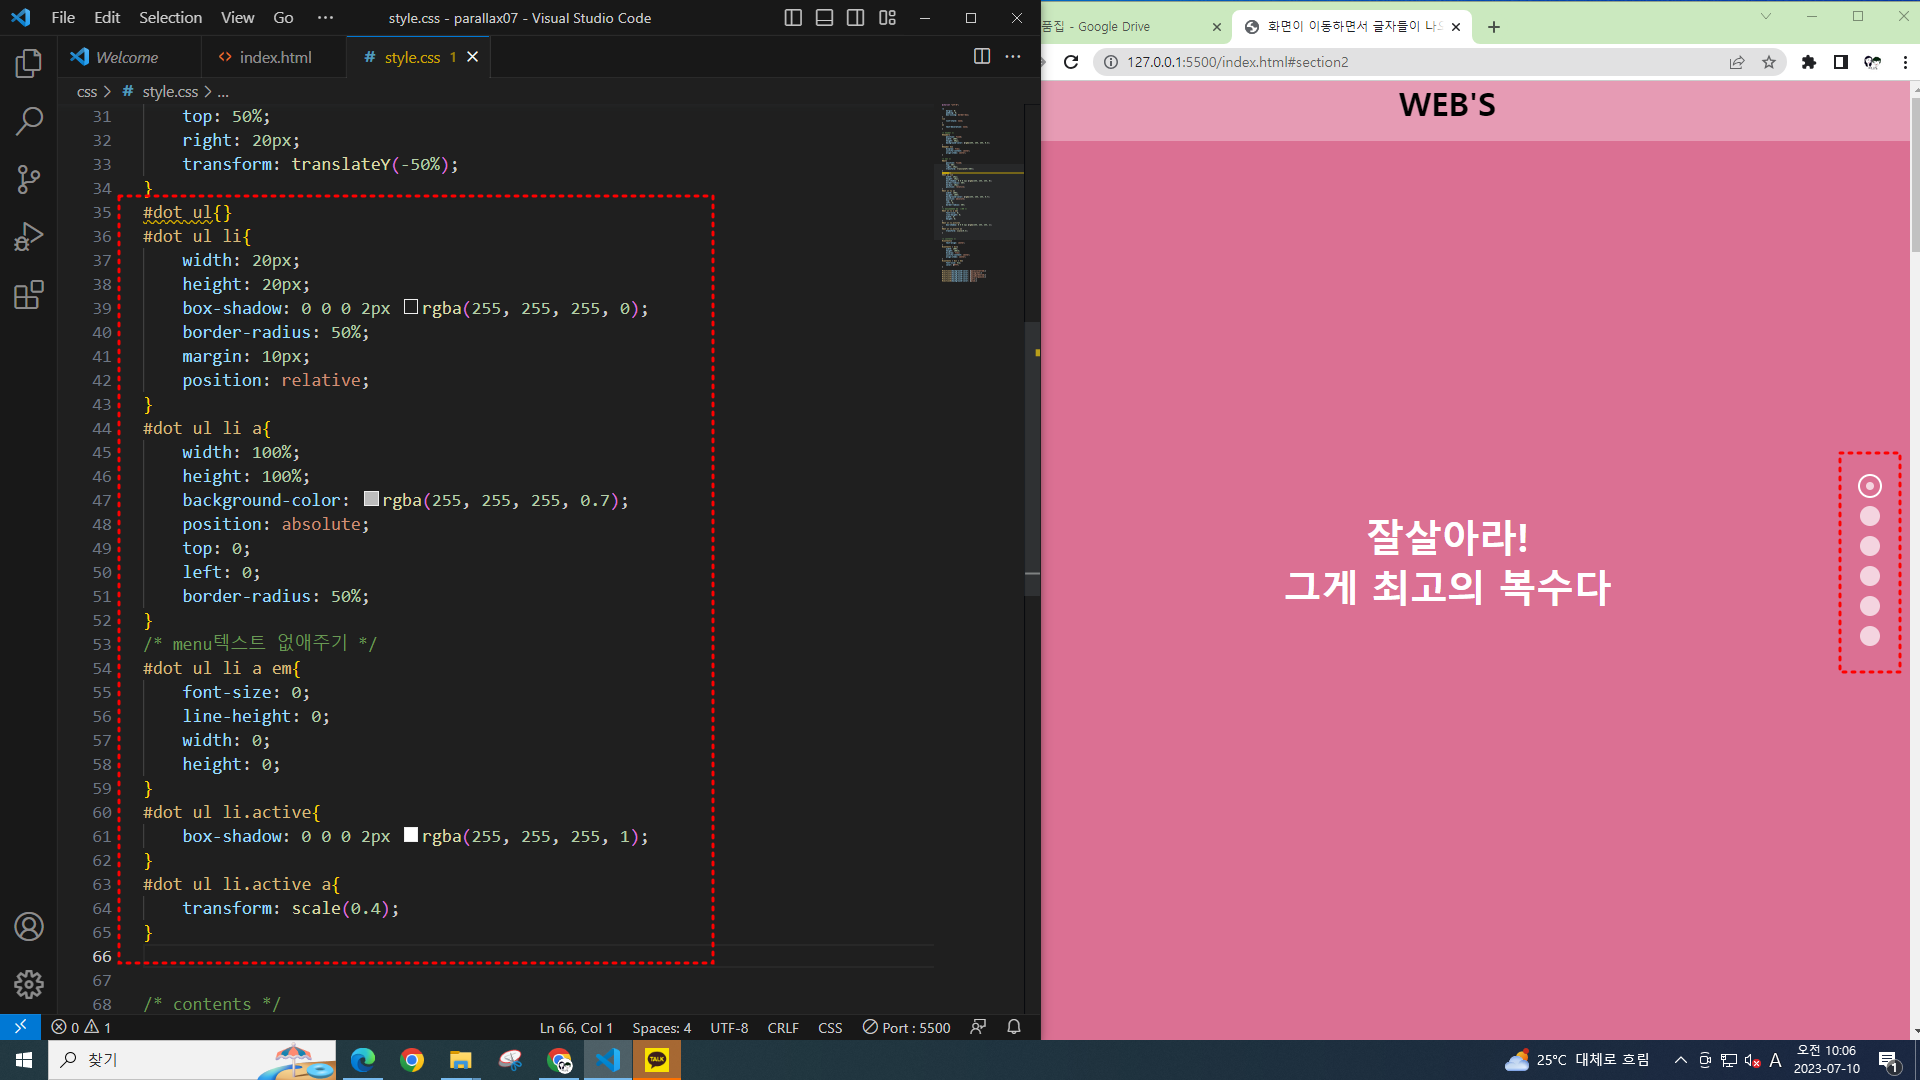Open the title bar overflow menu dots
This screenshot has width=1920, height=1080.
[x=325, y=18]
